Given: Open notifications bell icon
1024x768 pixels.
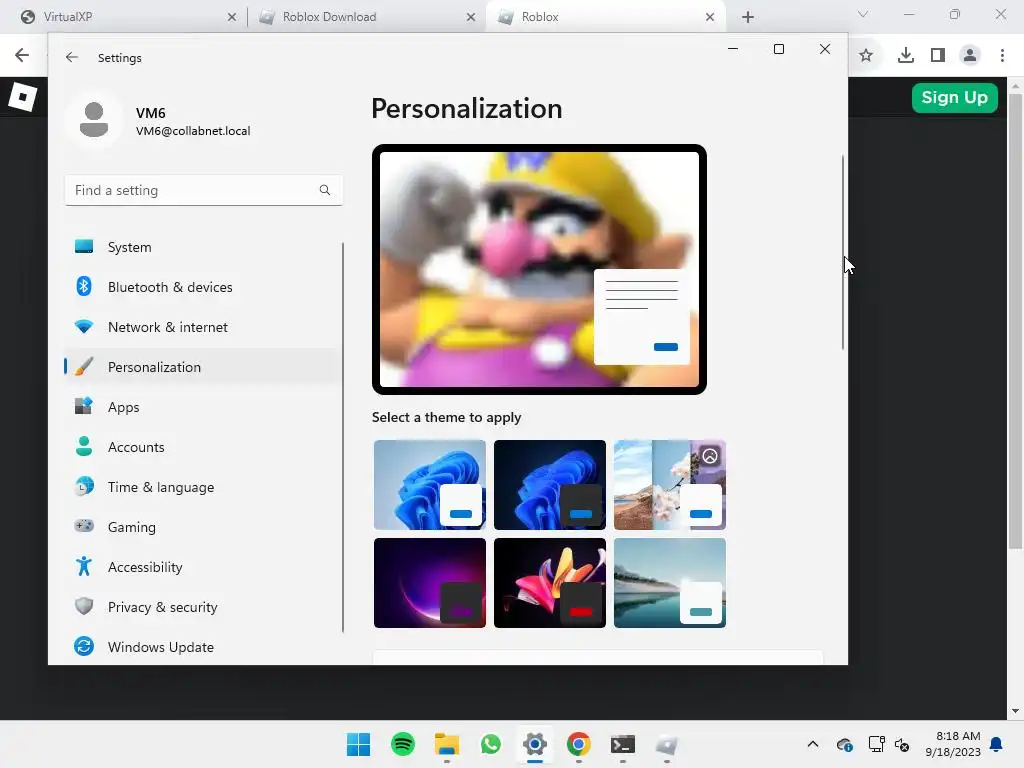Looking at the screenshot, I should point(996,744).
